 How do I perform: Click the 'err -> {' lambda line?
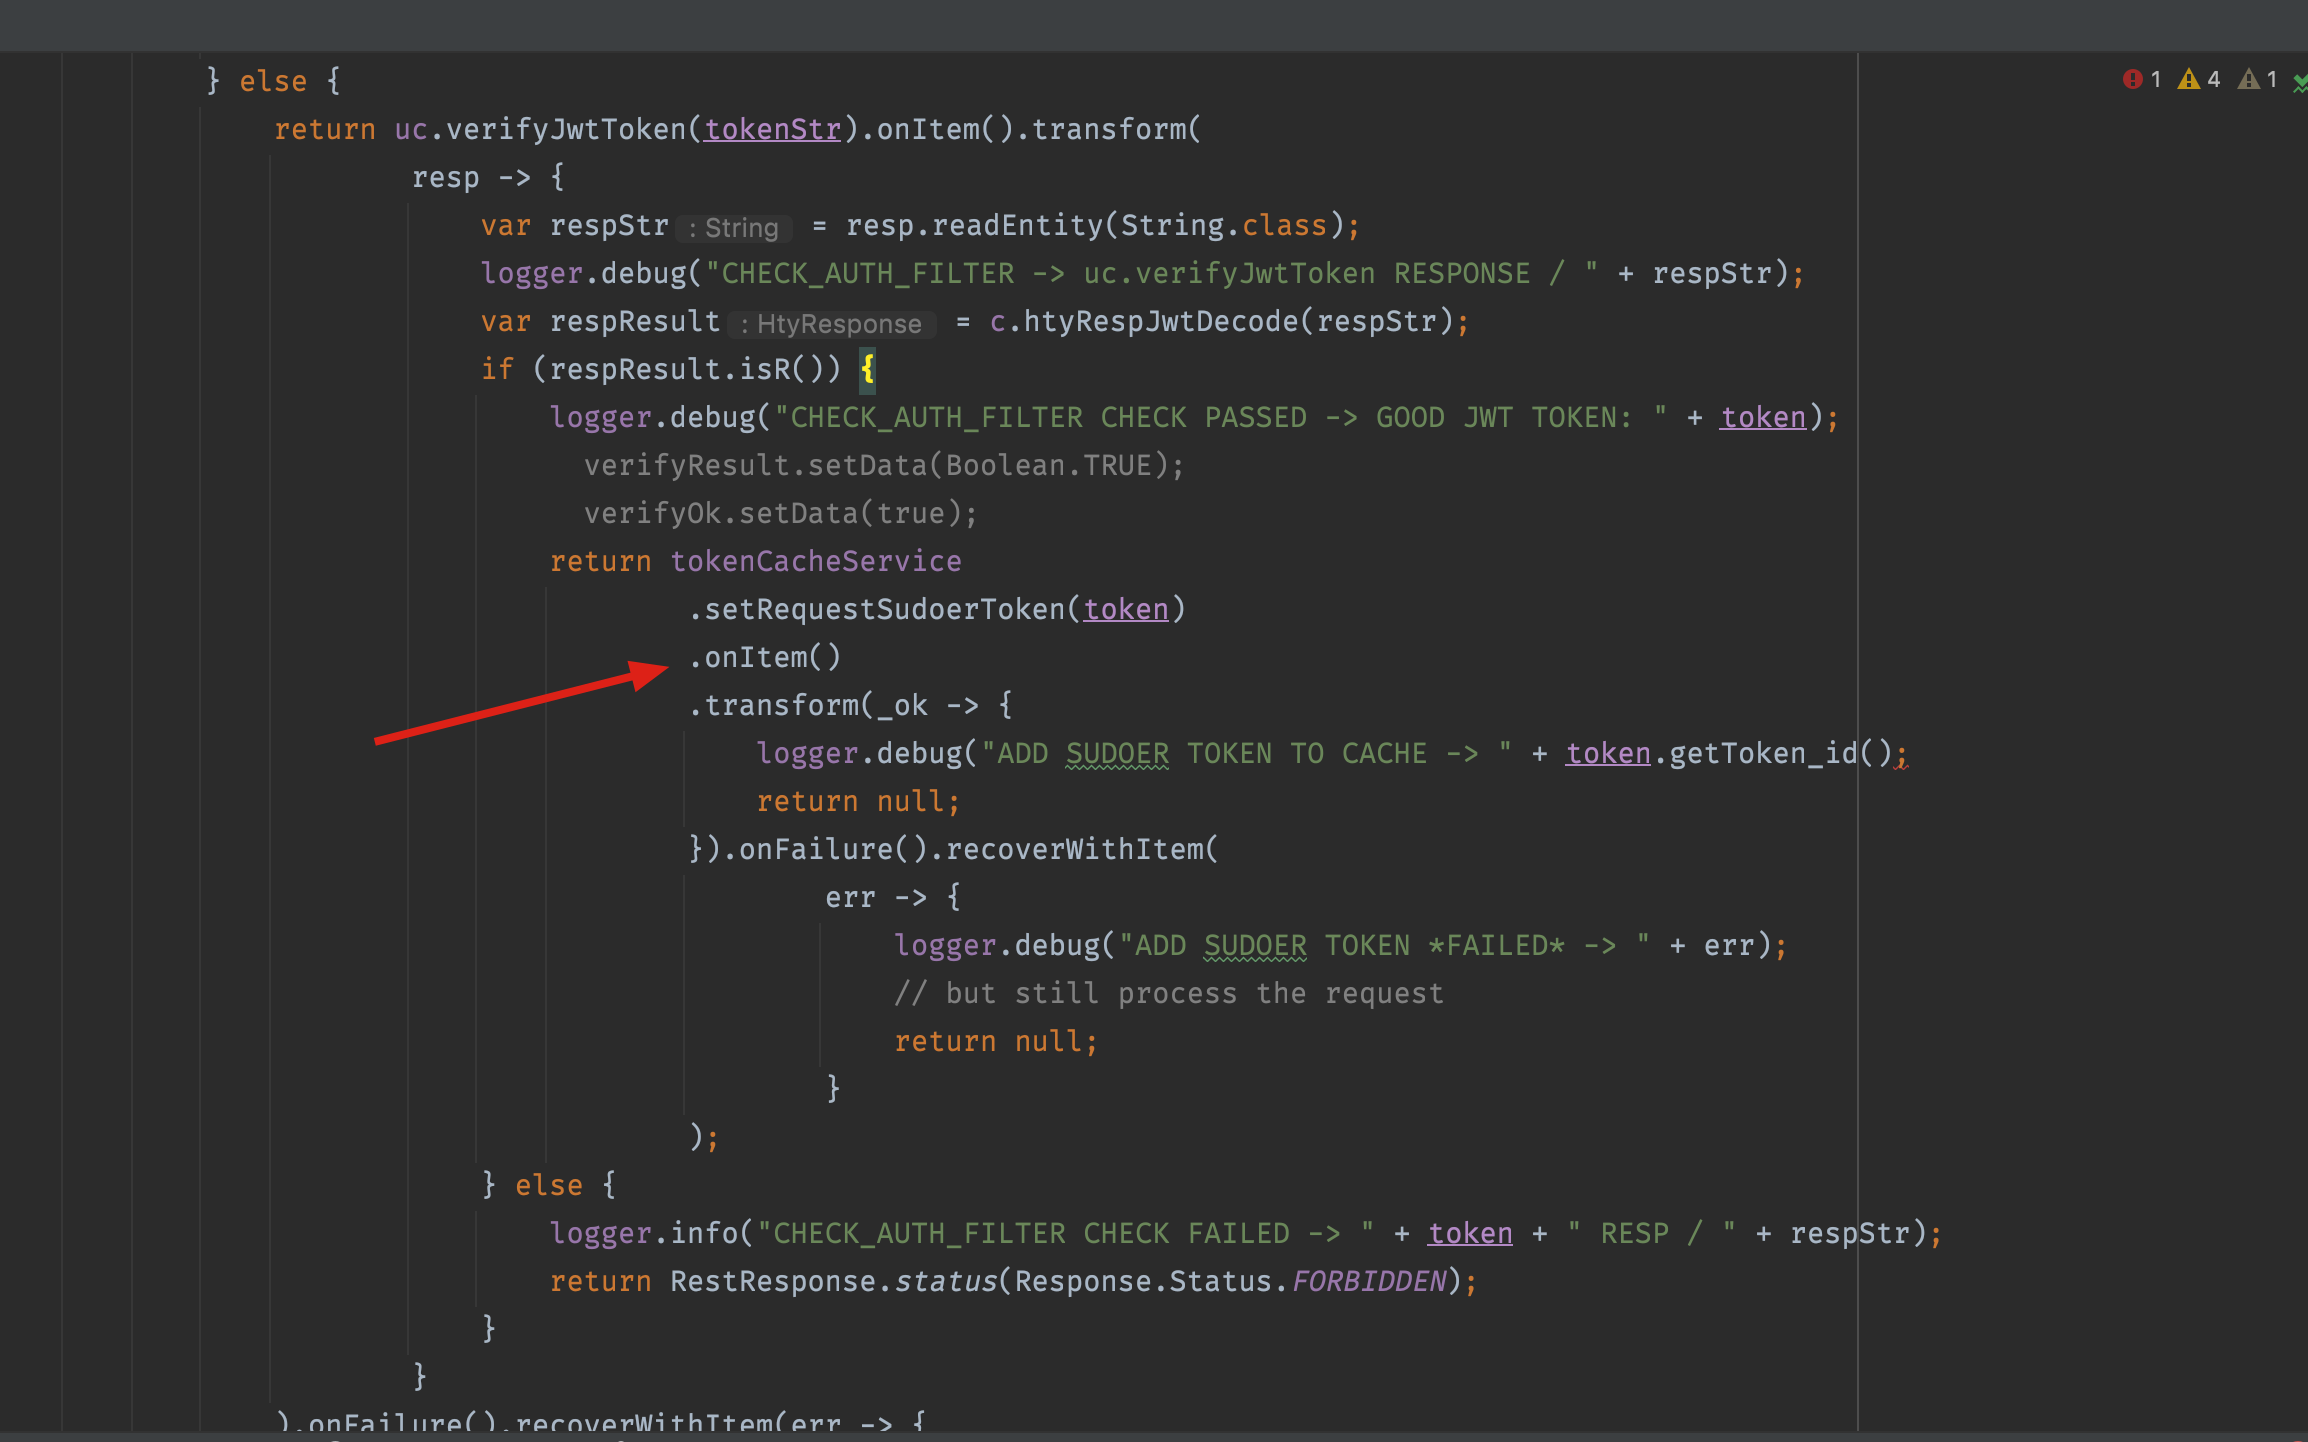(893, 898)
